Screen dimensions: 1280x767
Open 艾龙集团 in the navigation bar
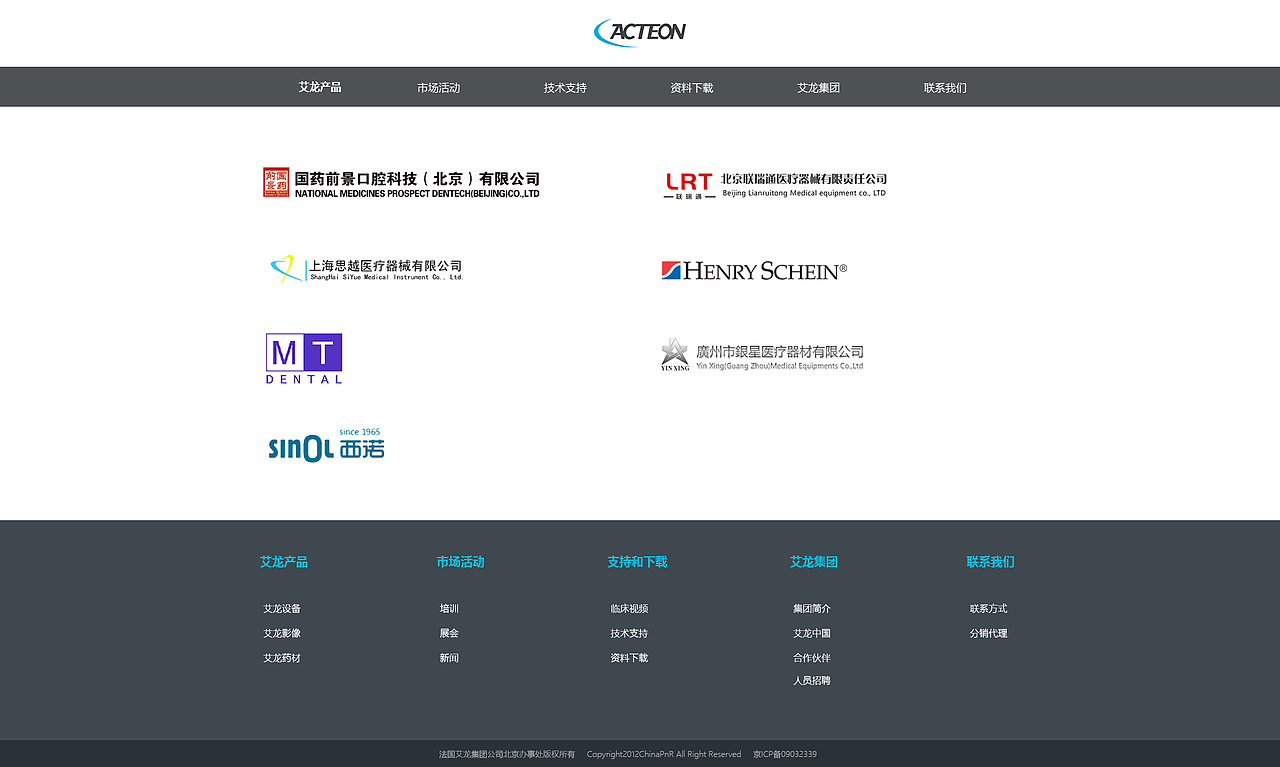click(x=819, y=88)
